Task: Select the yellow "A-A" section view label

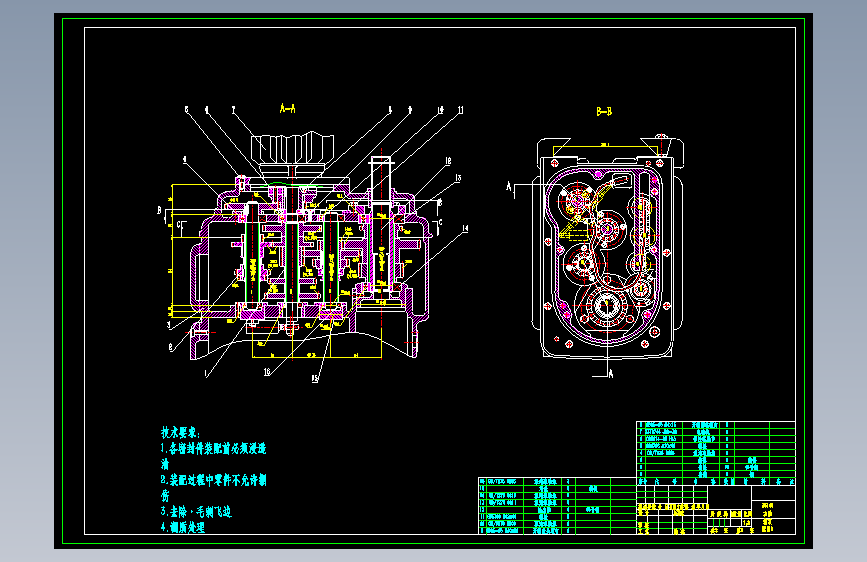Action: (x=288, y=108)
